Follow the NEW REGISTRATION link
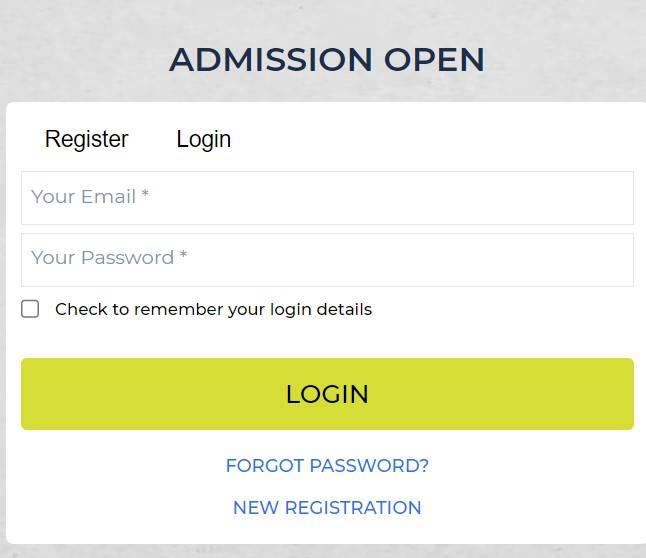This screenshot has width=646, height=558. click(327, 508)
